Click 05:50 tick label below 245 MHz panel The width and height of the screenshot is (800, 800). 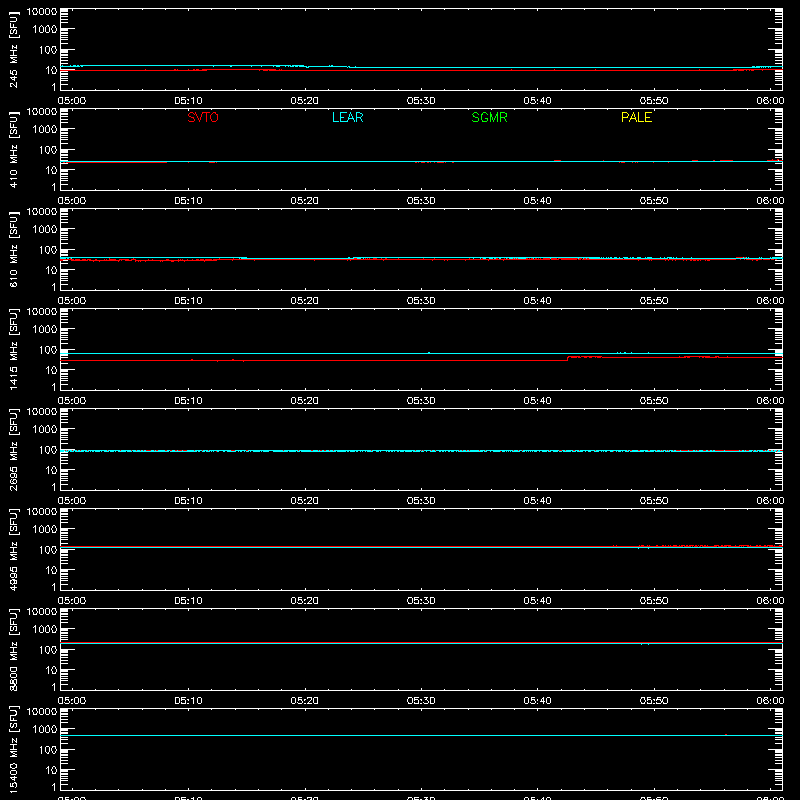point(654,101)
